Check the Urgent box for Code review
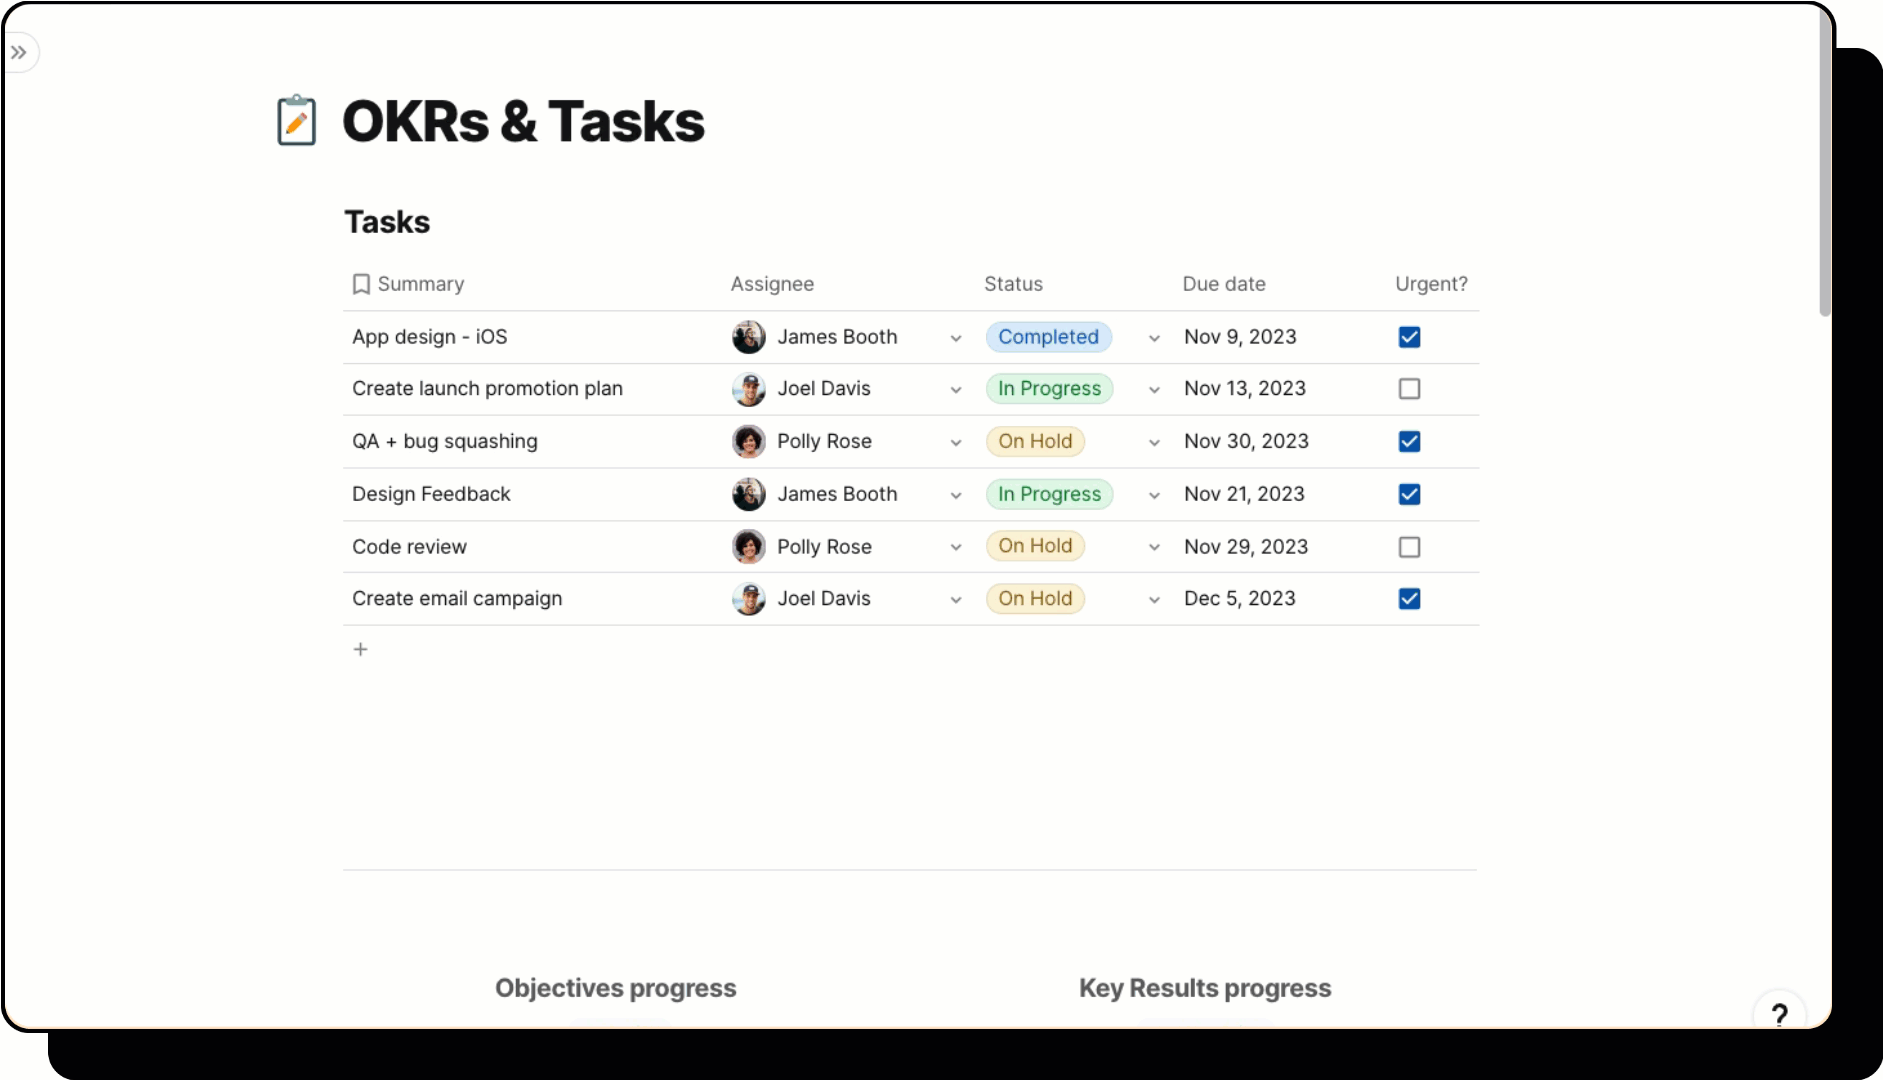This screenshot has height=1080, width=1883. tap(1409, 547)
